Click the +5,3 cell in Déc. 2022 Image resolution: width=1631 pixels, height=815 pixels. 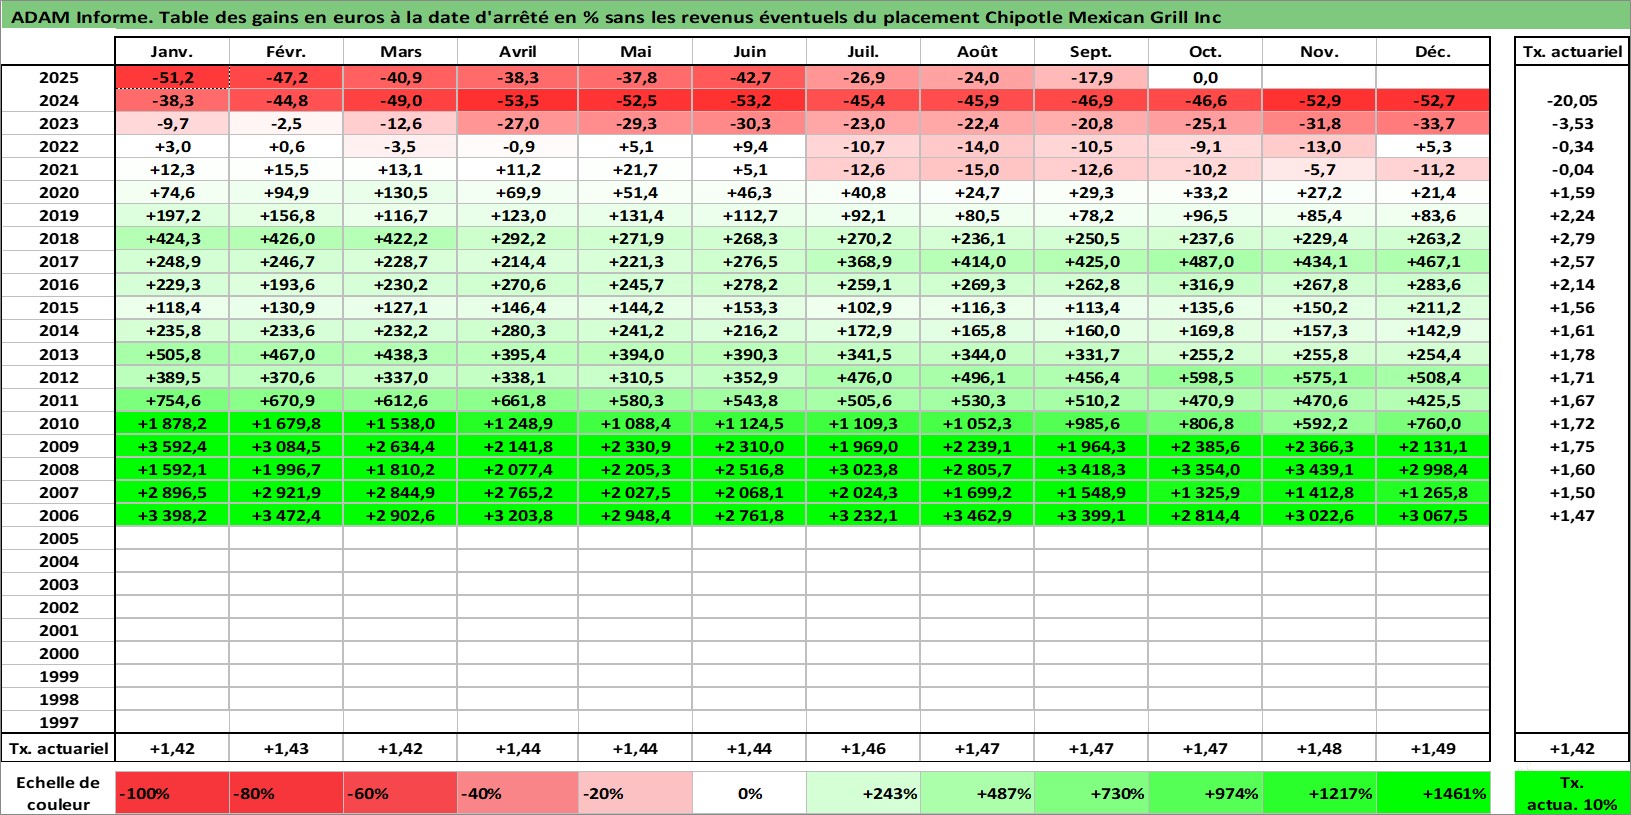tap(1433, 146)
